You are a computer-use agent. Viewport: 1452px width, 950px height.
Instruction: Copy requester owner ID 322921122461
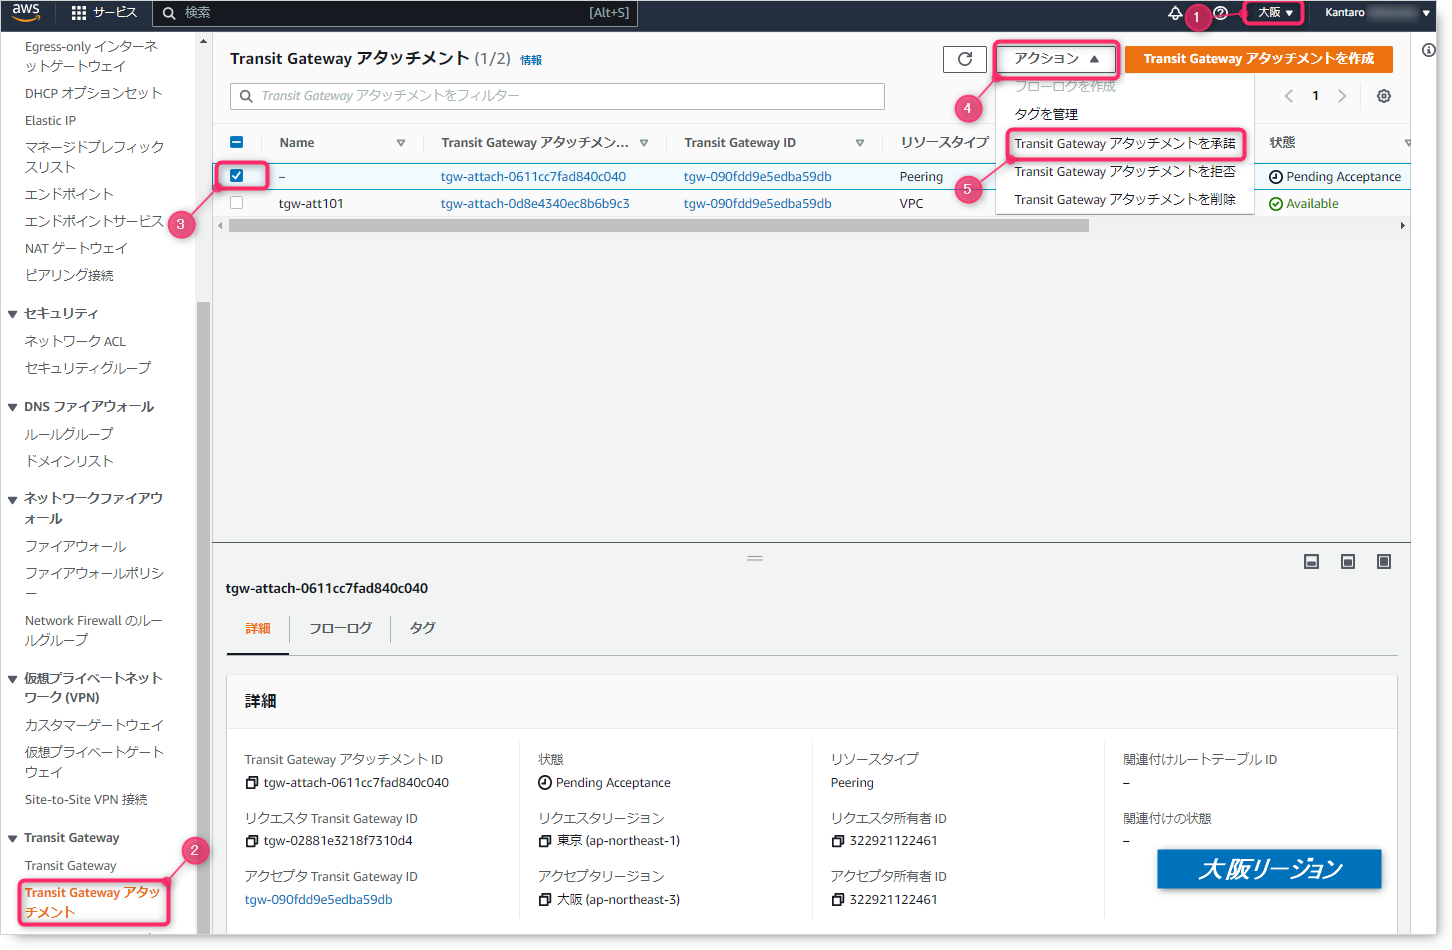(838, 841)
